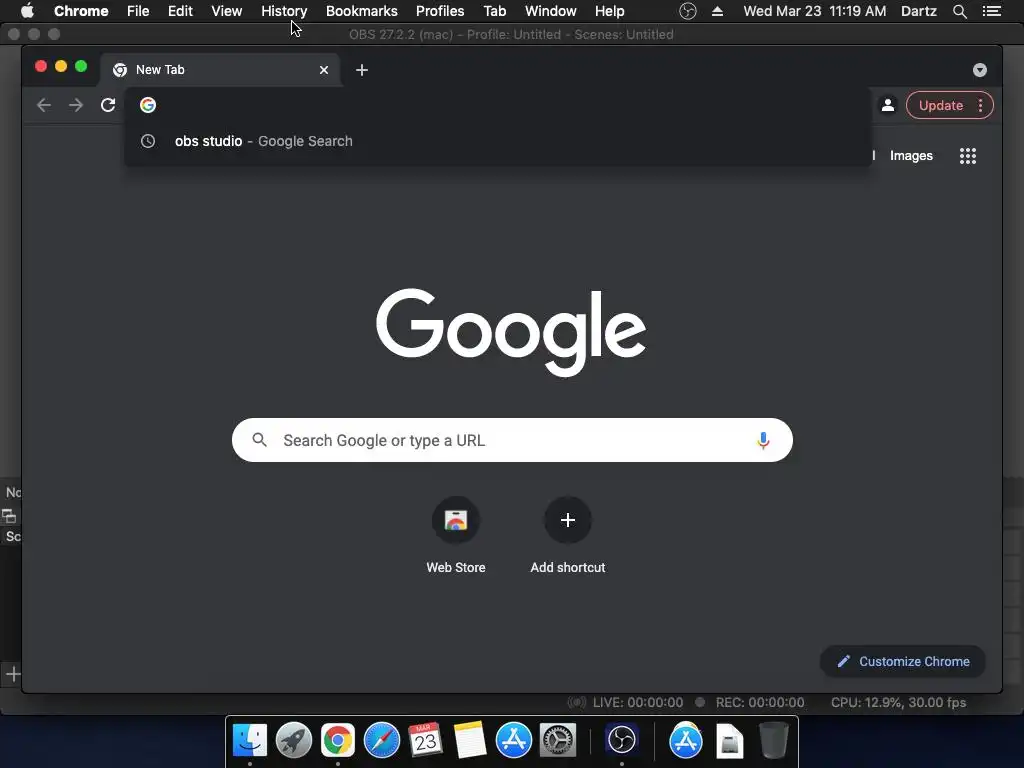Open Trash in the dock
The width and height of the screenshot is (1024, 768).
pos(773,740)
